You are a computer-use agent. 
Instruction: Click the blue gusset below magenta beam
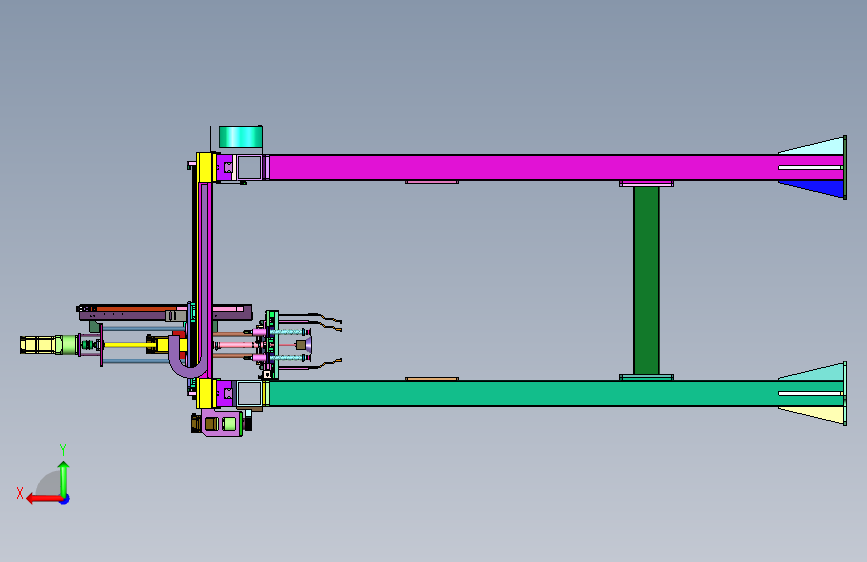pyautogui.click(x=818, y=188)
